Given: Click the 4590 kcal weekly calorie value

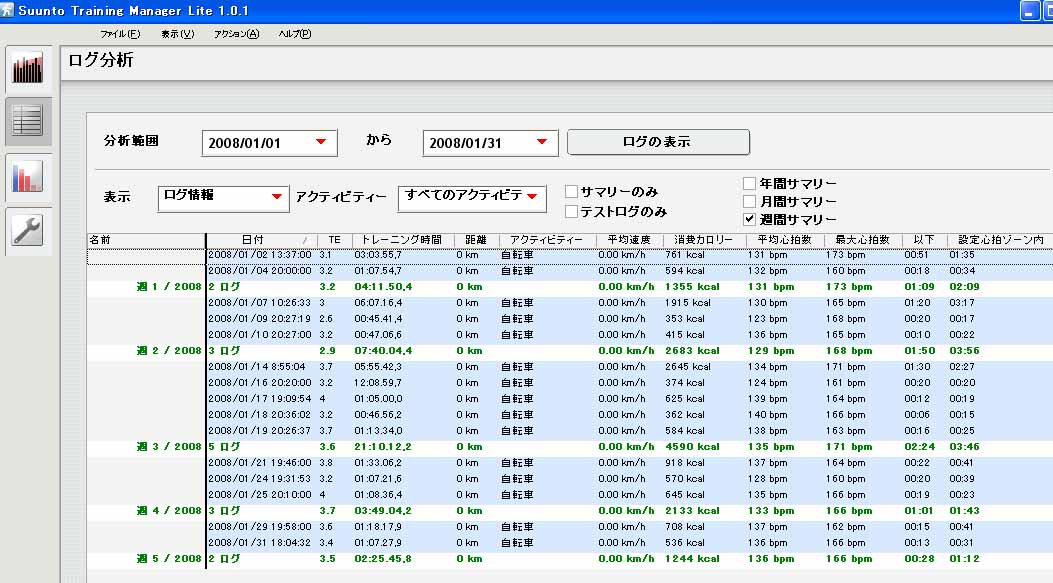Looking at the screenshot, I should pyautogui.click(x=692, y=447).
